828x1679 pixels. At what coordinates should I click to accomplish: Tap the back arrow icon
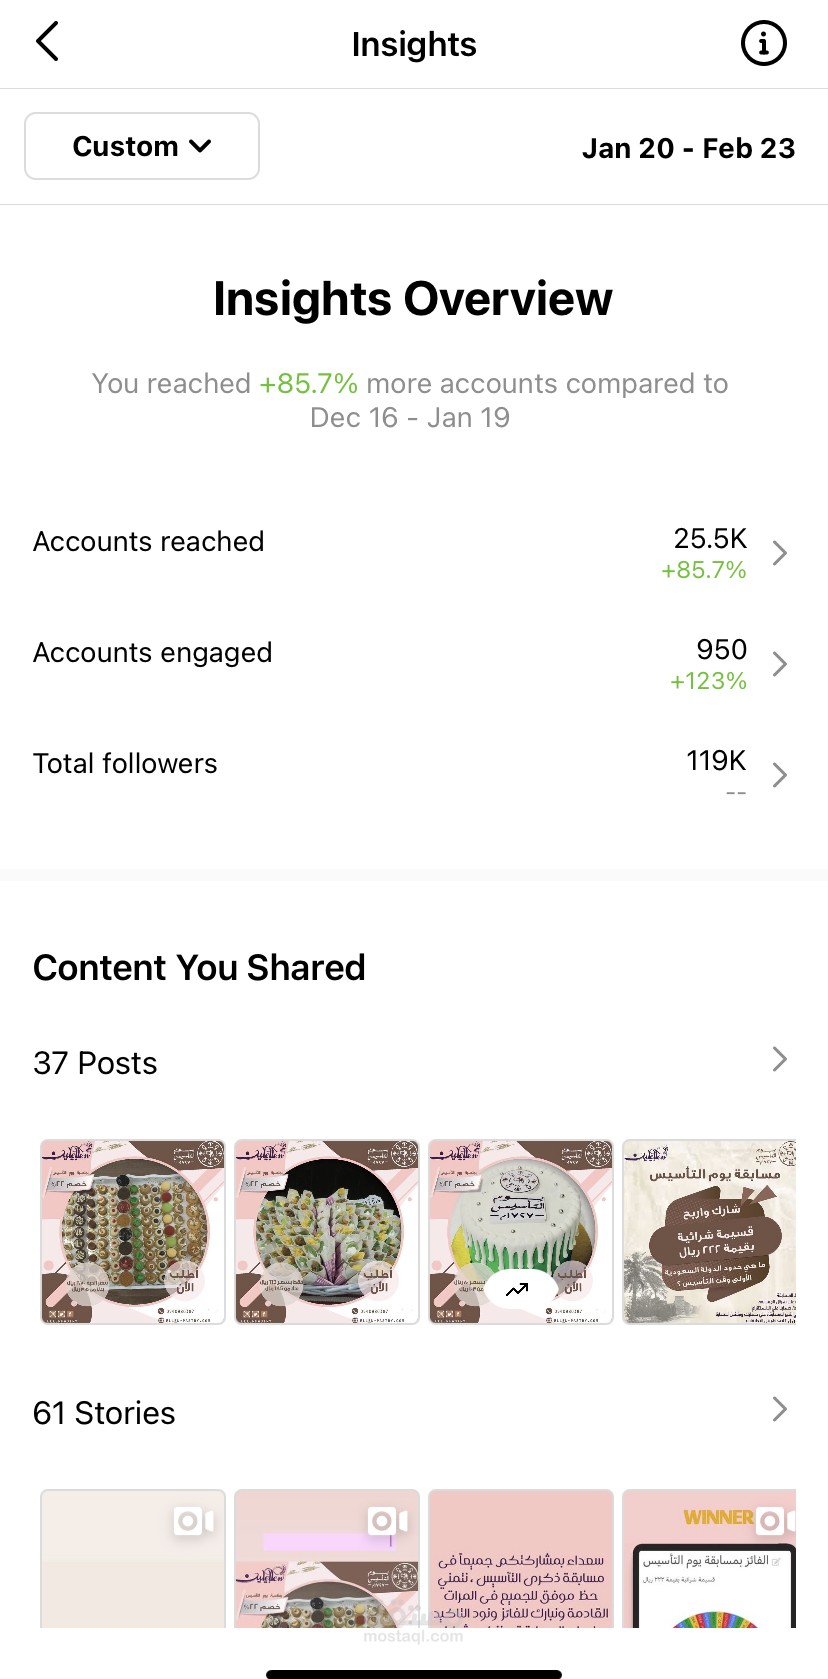pos(47,43)
